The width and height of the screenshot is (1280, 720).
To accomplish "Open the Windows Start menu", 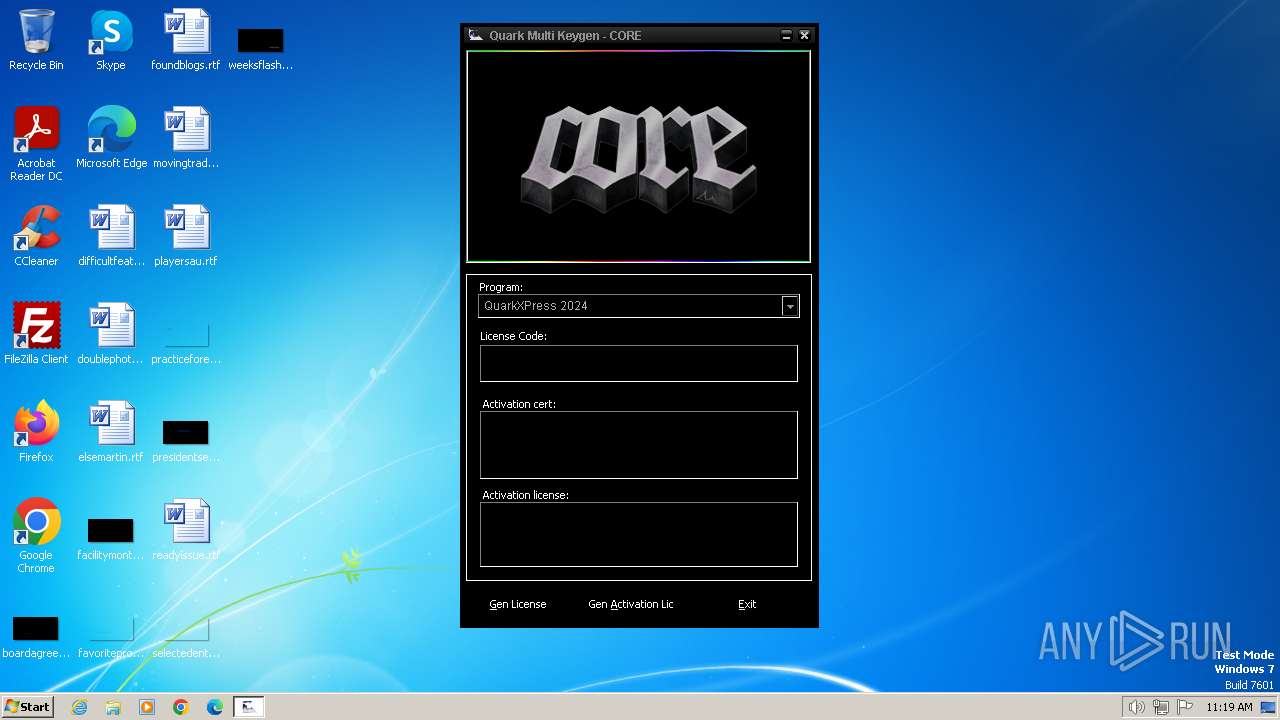I will (x=28, y=707).
